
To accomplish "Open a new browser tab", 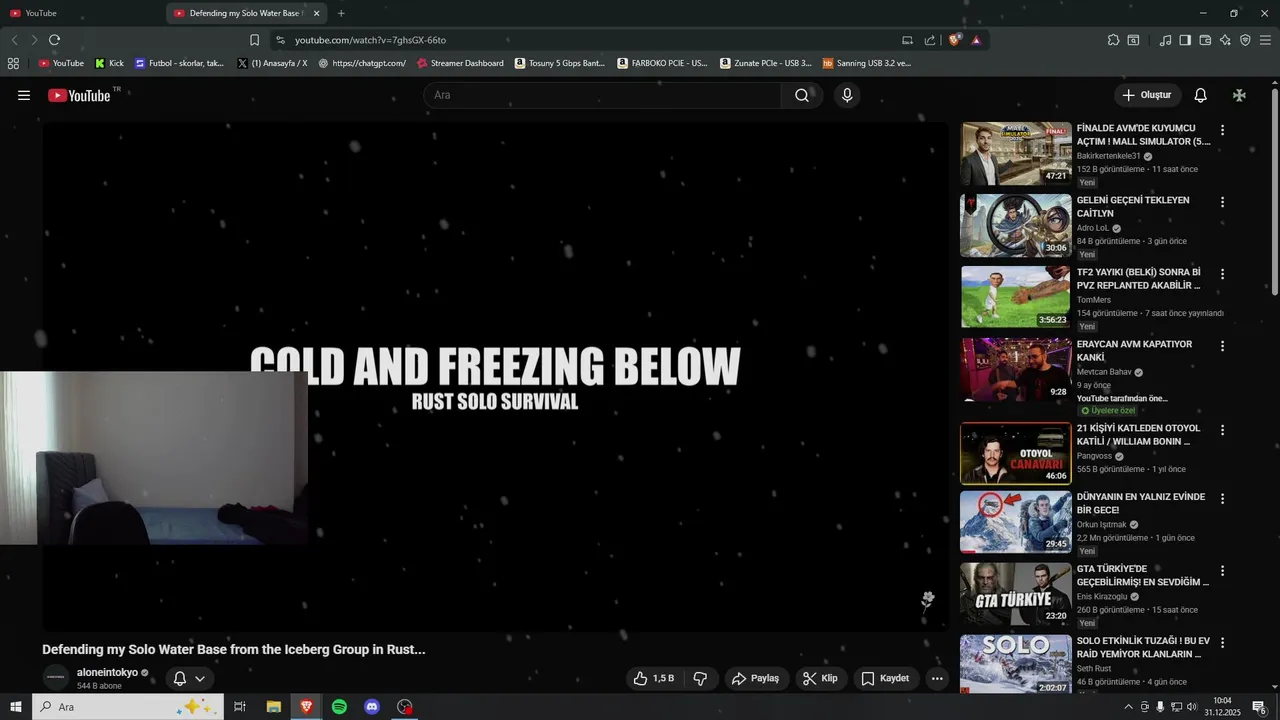I will point(341,13).
